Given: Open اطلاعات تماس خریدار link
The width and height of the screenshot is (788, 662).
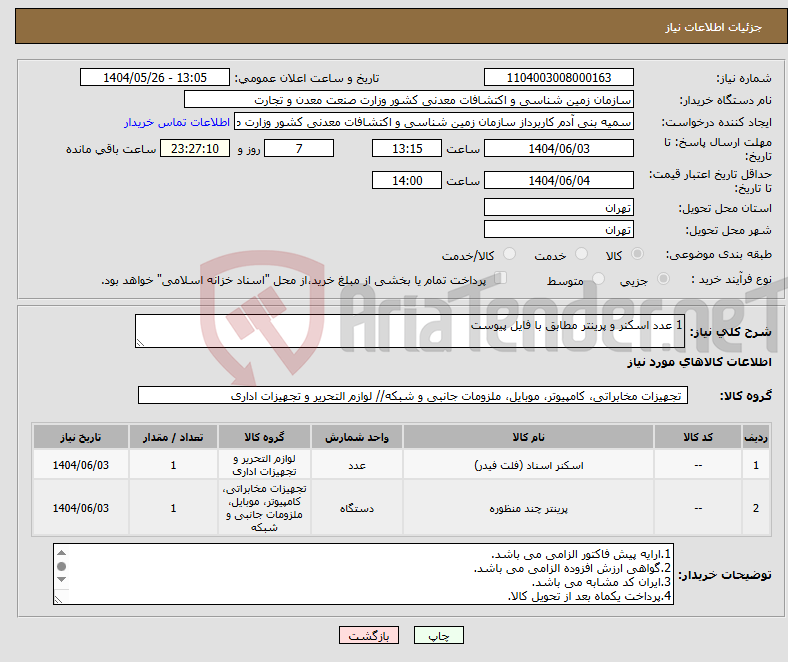Looking at the screenshot, I should (x=177, y=122).
